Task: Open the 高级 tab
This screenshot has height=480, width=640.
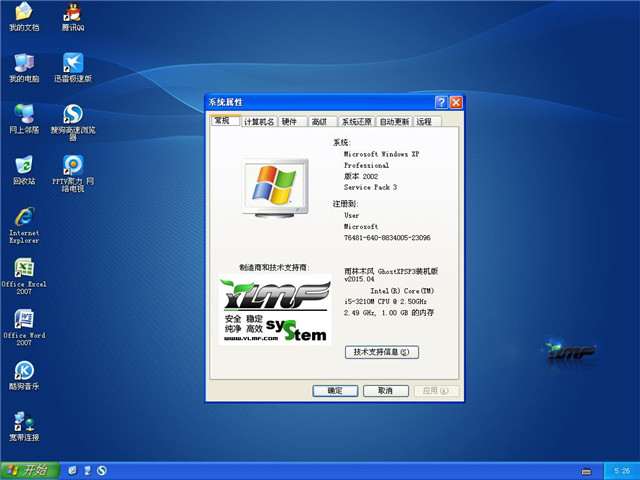Action: click(322, 122)
